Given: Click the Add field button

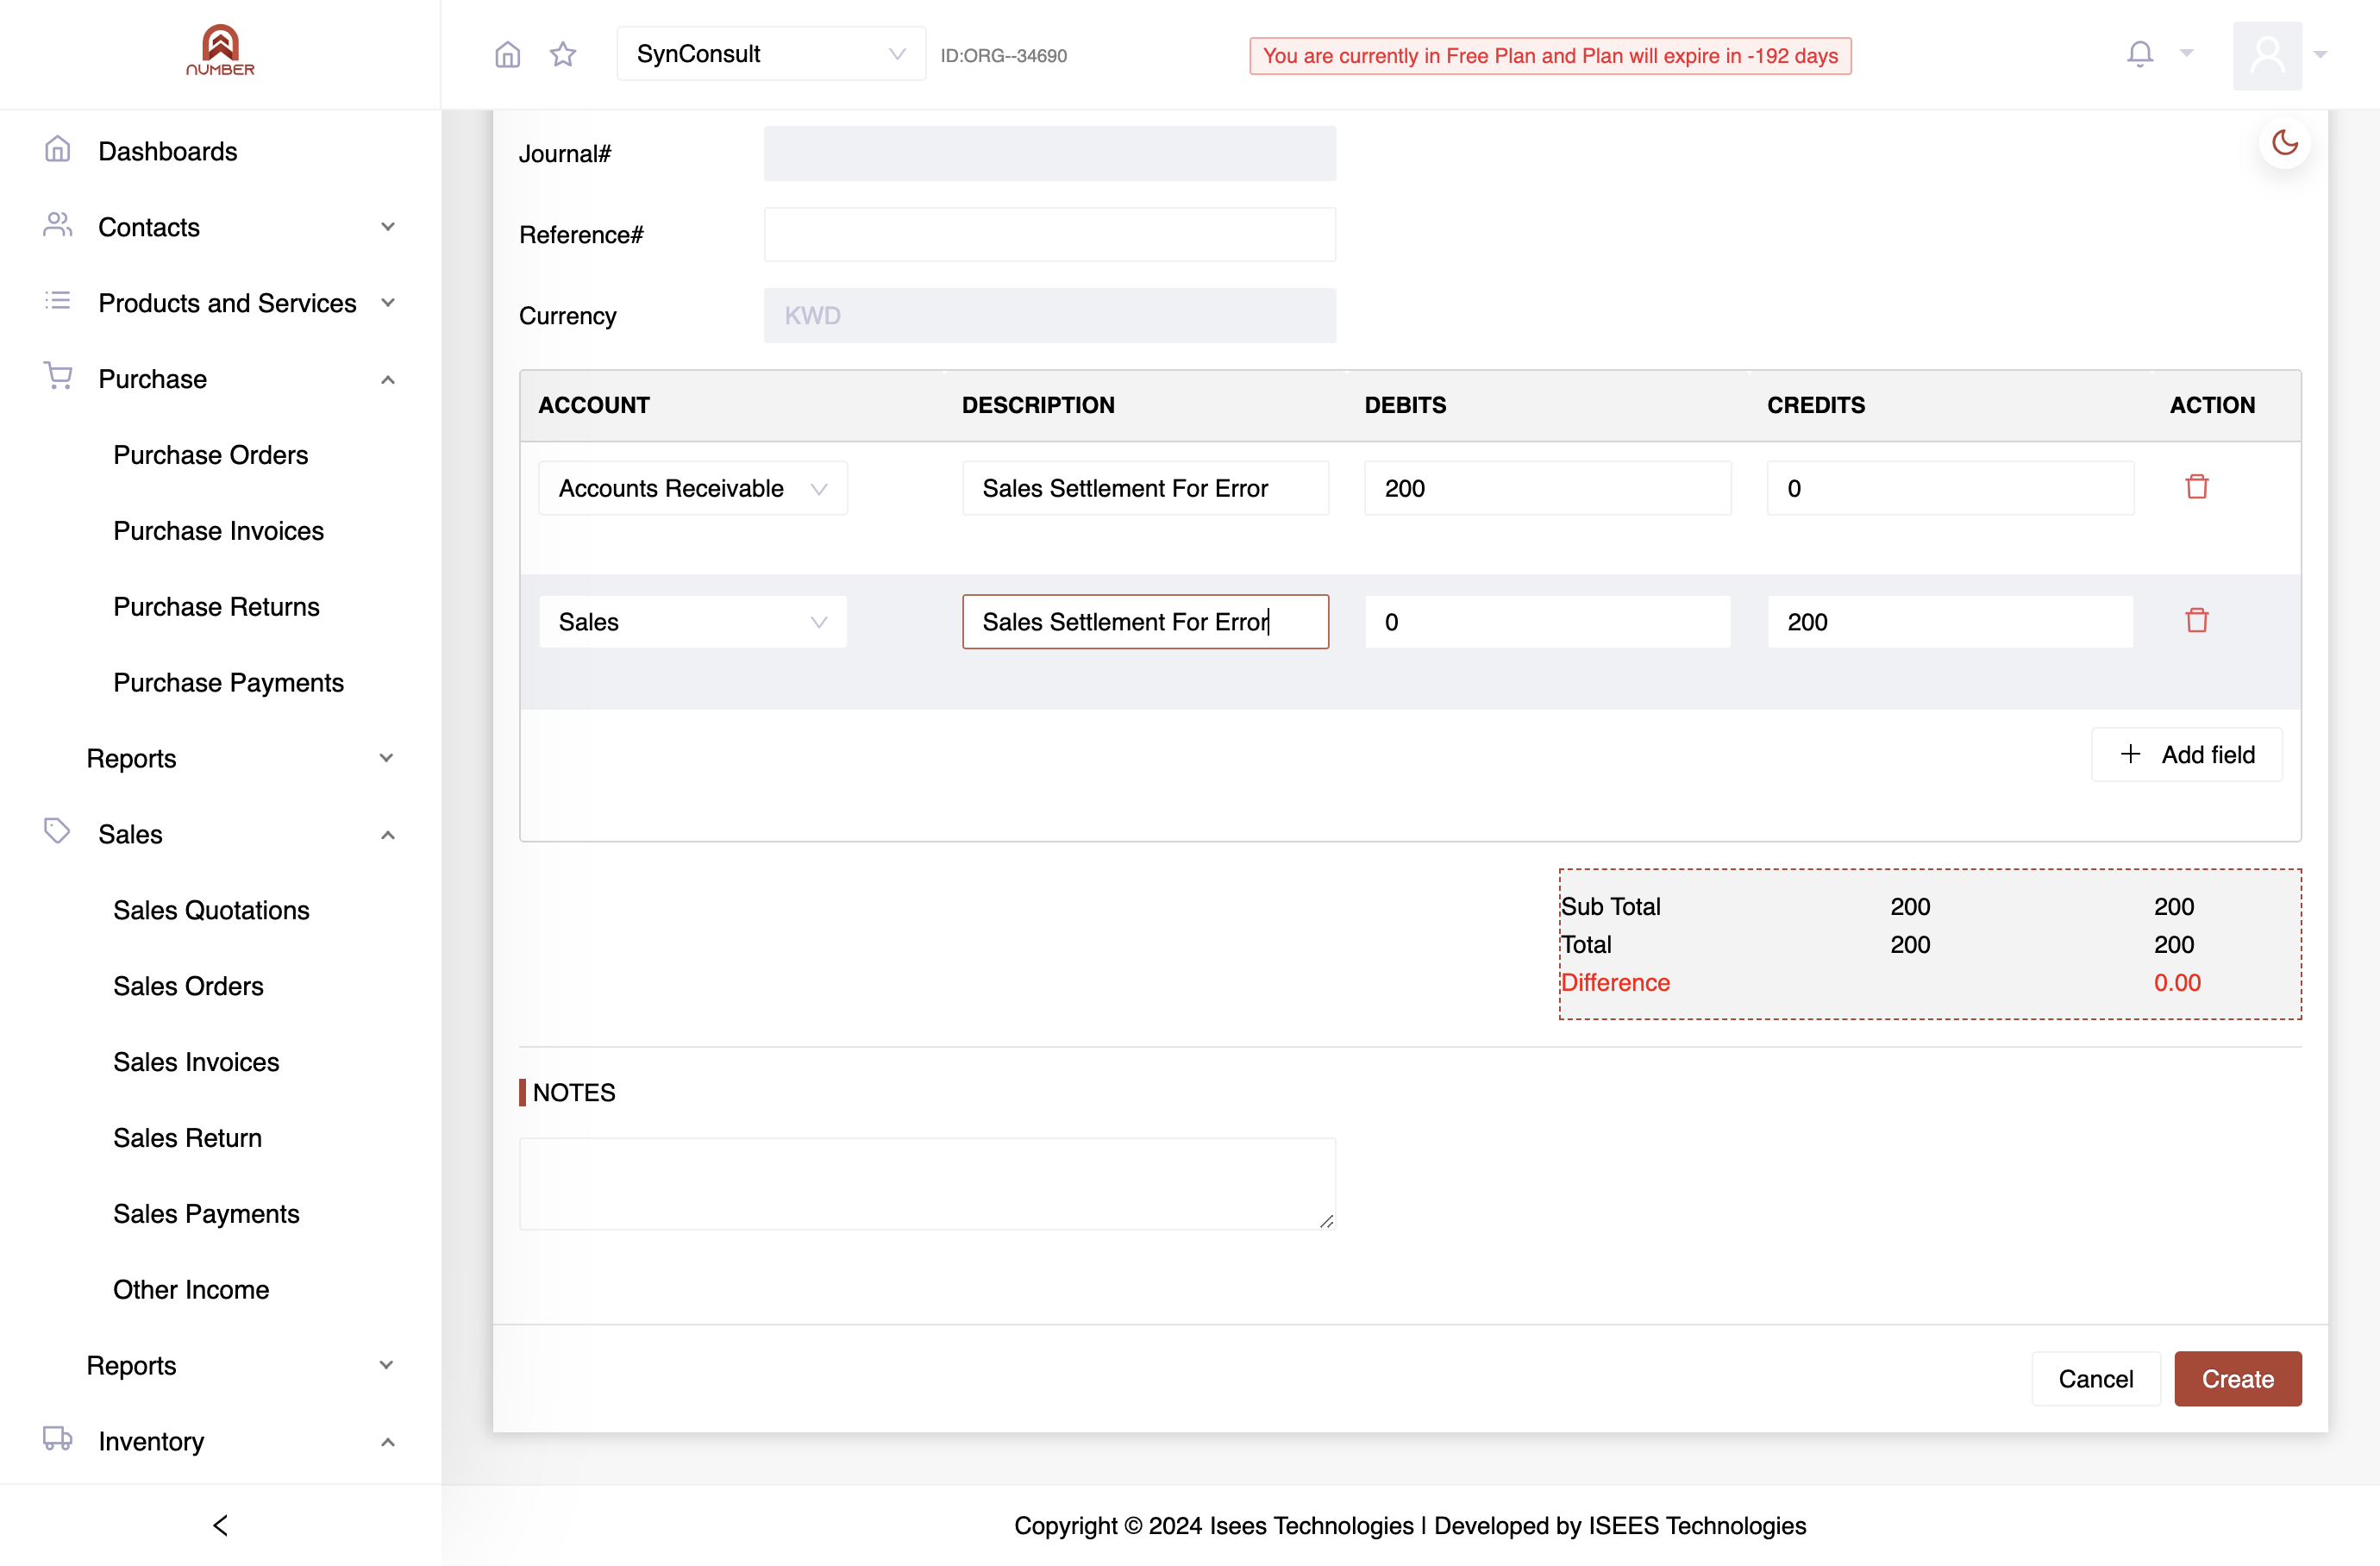Looking at the screenshot, I should (2187, 754).
